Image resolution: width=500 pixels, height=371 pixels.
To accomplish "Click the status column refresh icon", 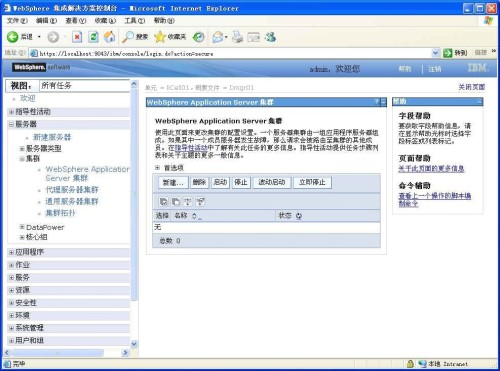I will tap(299, 216).
